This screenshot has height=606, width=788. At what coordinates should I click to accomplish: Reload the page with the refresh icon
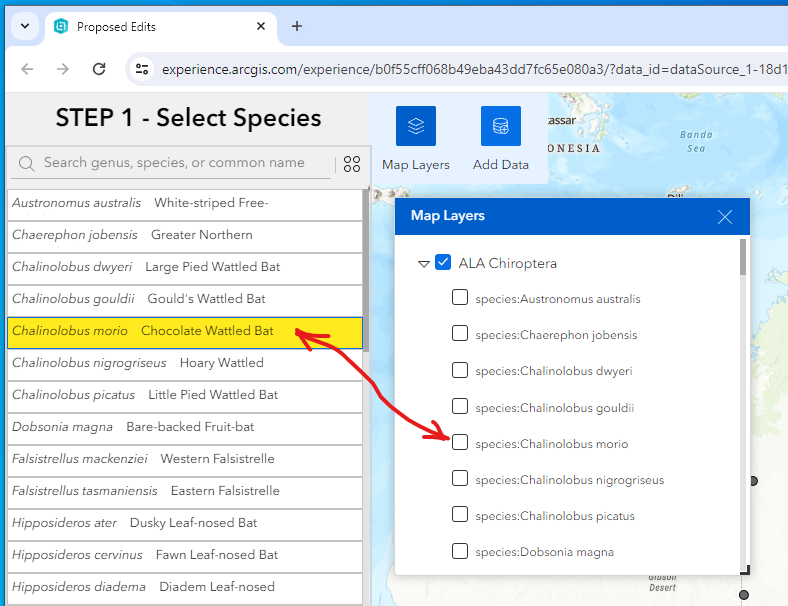point(99,69)
